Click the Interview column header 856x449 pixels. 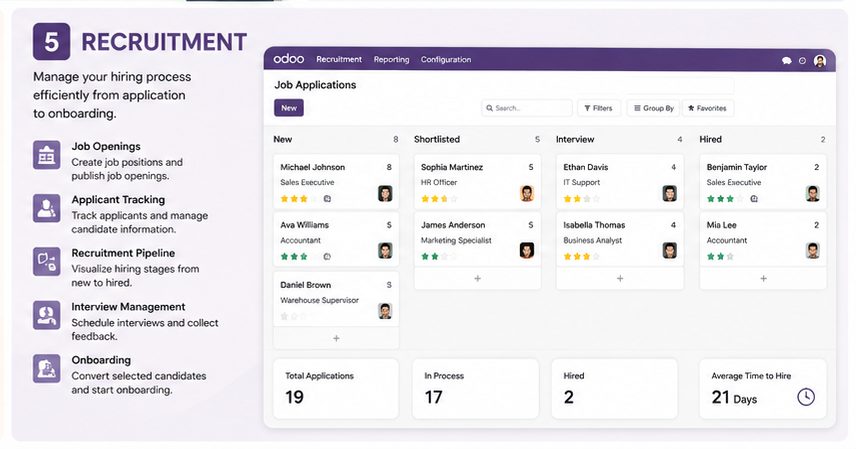coord(575,139)
